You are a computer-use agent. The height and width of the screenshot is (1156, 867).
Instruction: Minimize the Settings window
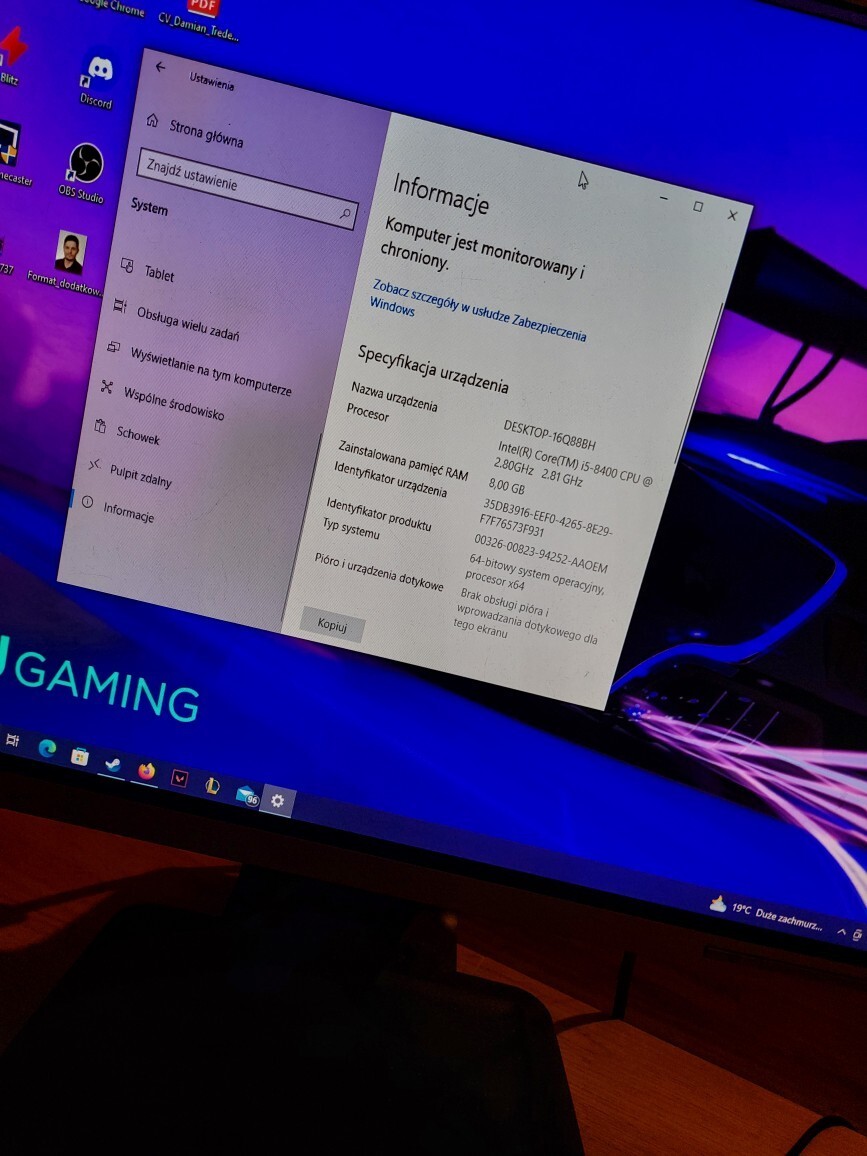(x=664, y=198)
